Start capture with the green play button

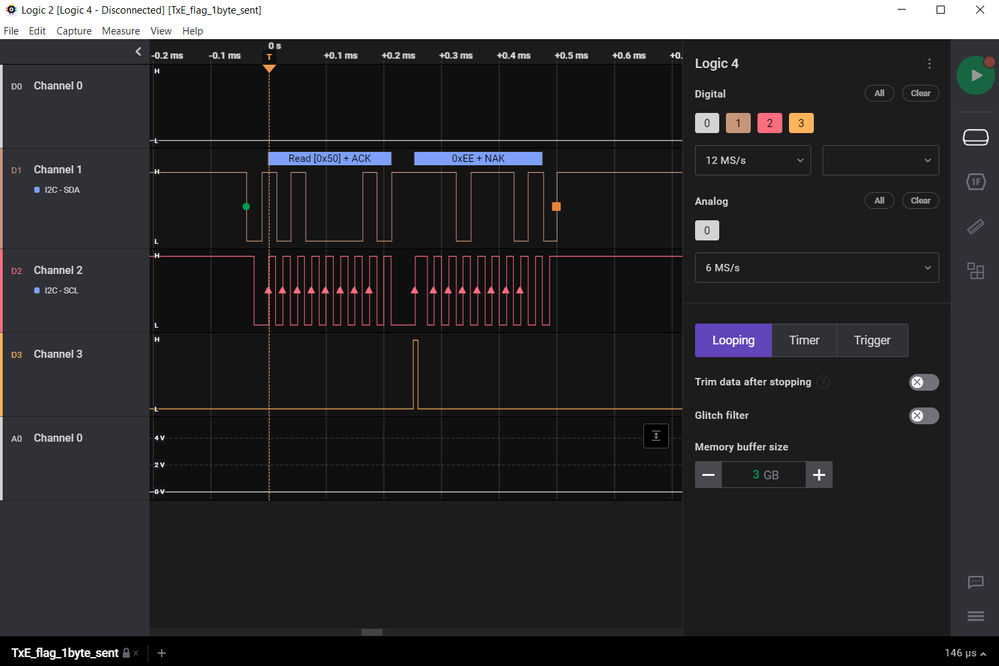point(975,75)
